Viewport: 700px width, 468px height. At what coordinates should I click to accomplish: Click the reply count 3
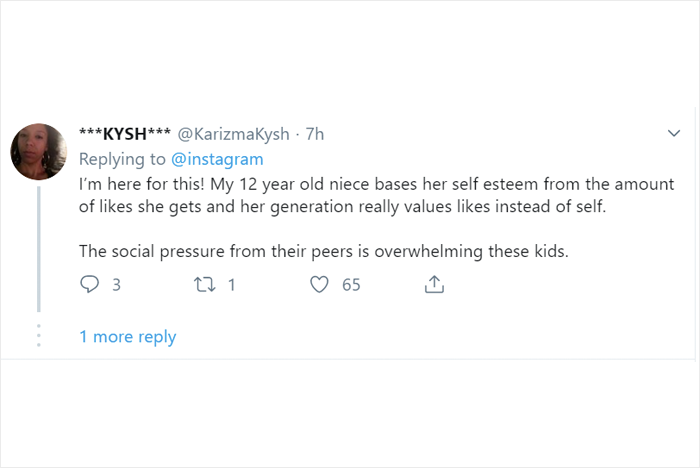tap(116, 285)
